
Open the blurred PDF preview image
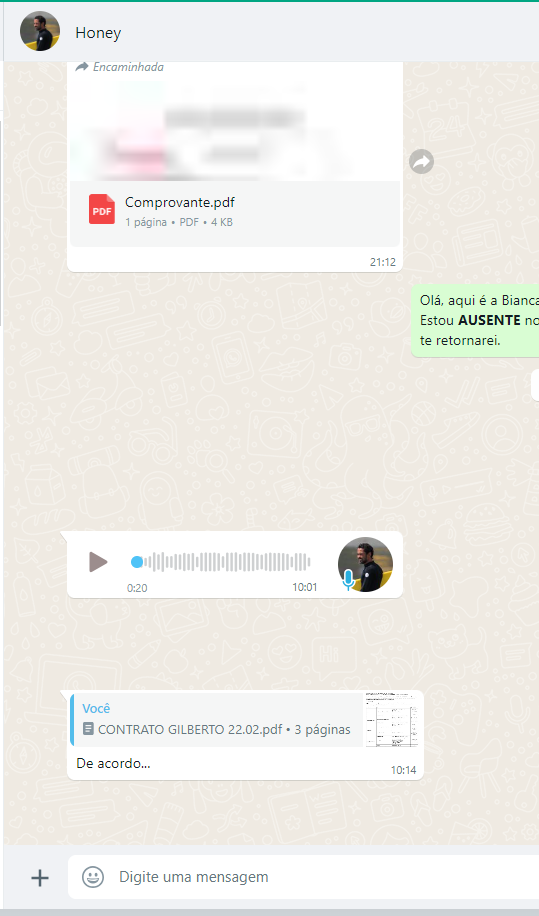point(235,129)
